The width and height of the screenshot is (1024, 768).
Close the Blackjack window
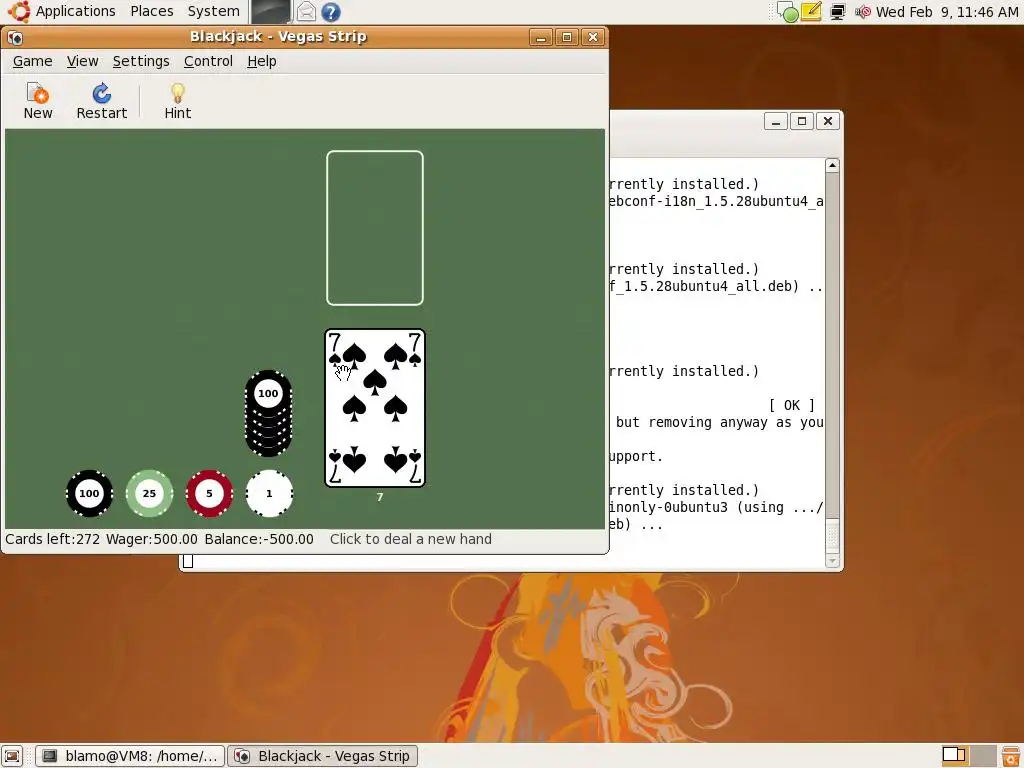click(593, 37)
